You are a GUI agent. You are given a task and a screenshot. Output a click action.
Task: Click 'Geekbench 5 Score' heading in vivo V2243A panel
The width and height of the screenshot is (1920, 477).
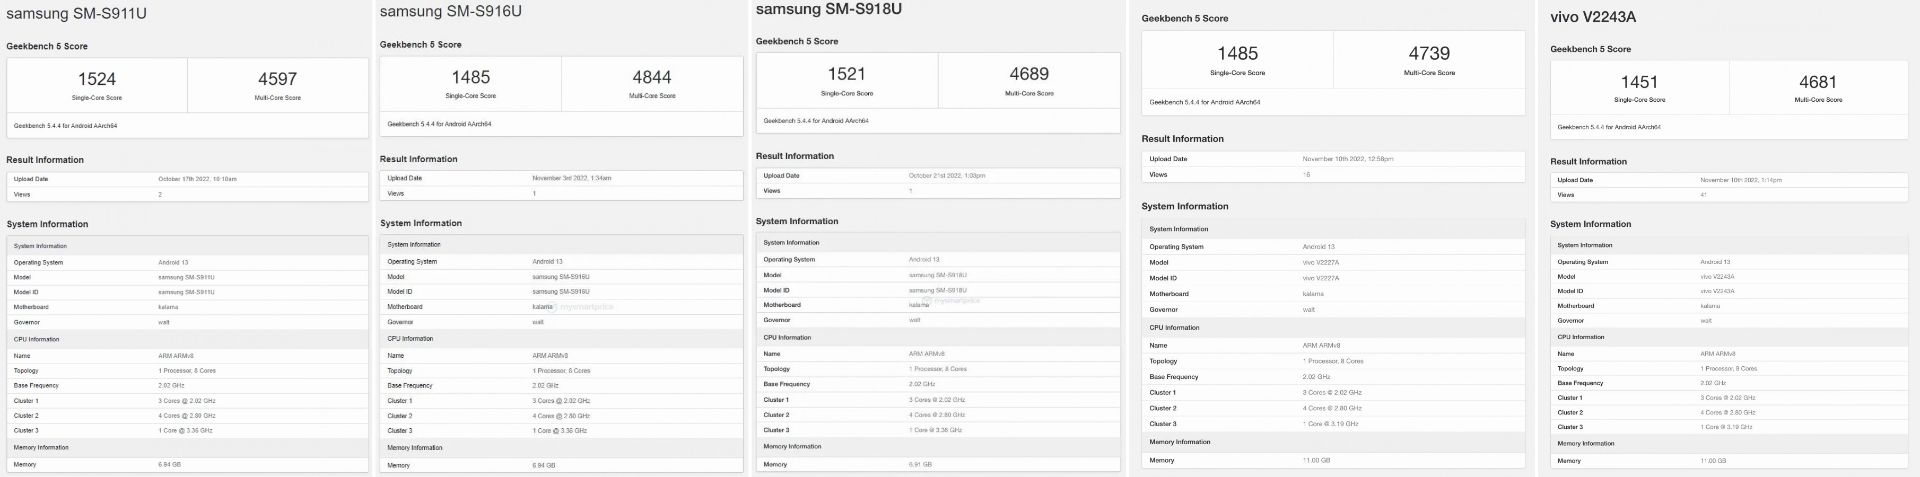pos(1590,49)
